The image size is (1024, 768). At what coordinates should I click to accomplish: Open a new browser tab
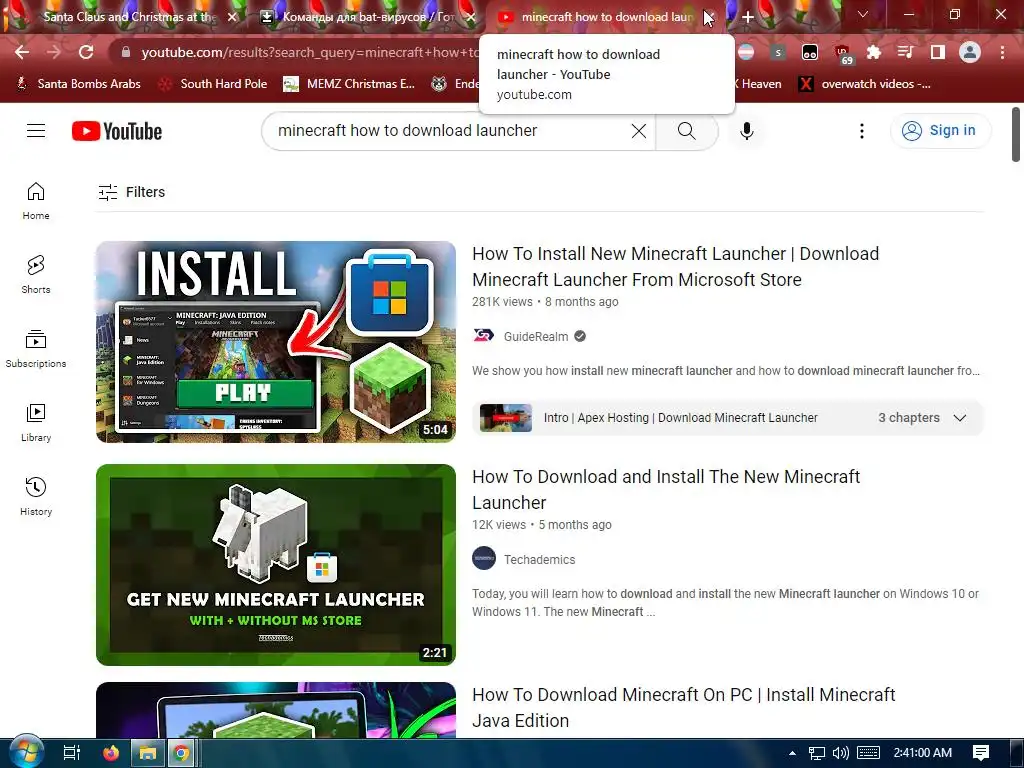point(748,17)
